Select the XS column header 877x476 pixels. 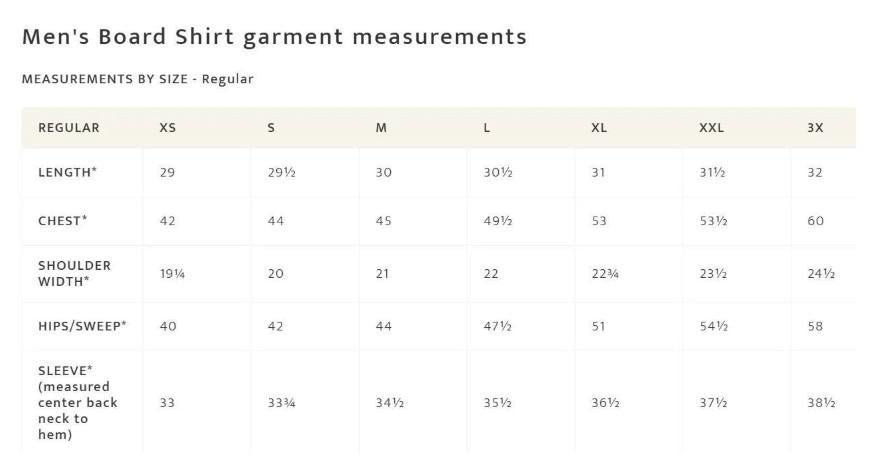168,128
